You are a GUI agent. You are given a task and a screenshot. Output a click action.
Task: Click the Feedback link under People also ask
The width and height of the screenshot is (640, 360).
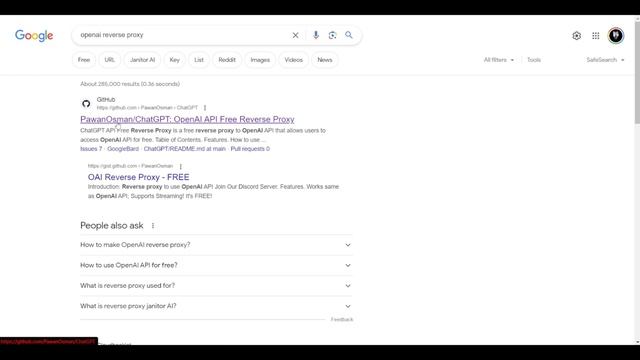[x=342, y=320]
